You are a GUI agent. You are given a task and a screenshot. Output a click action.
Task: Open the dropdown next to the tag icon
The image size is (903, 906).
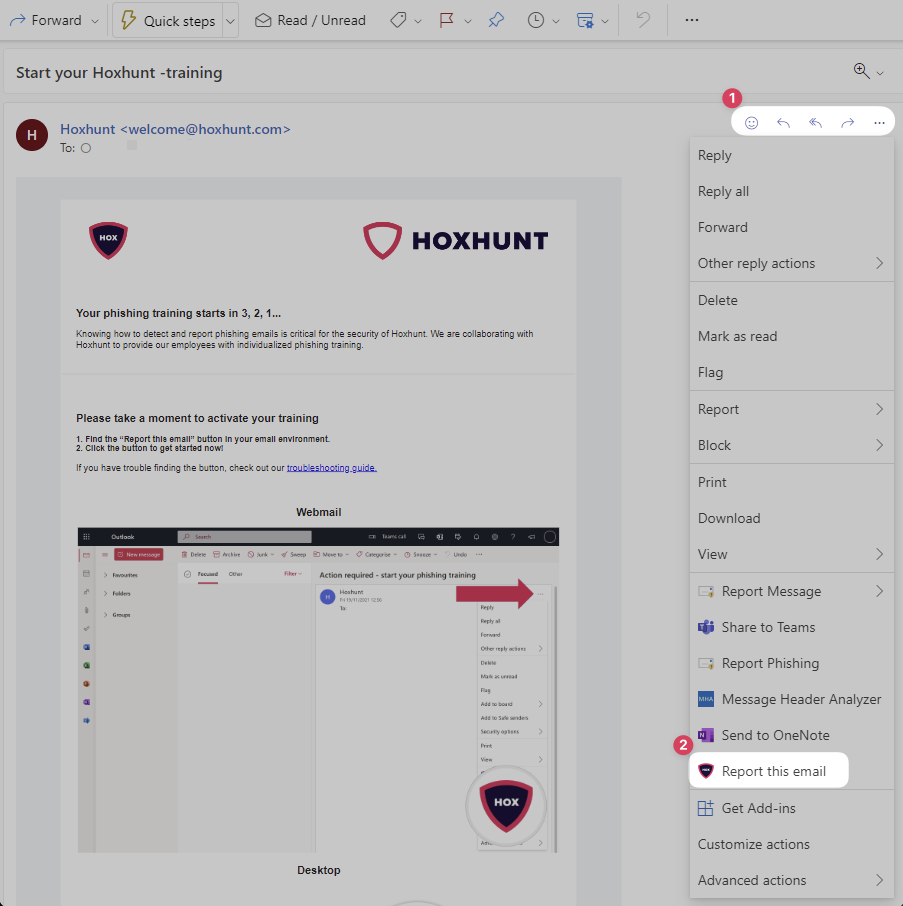pyautogui.click(x=418, y=21)
